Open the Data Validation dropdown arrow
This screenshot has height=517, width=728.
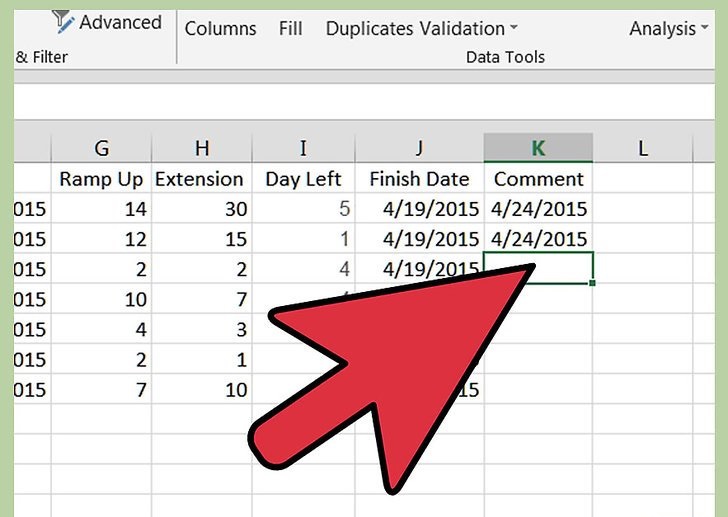(x=514, y=27)
